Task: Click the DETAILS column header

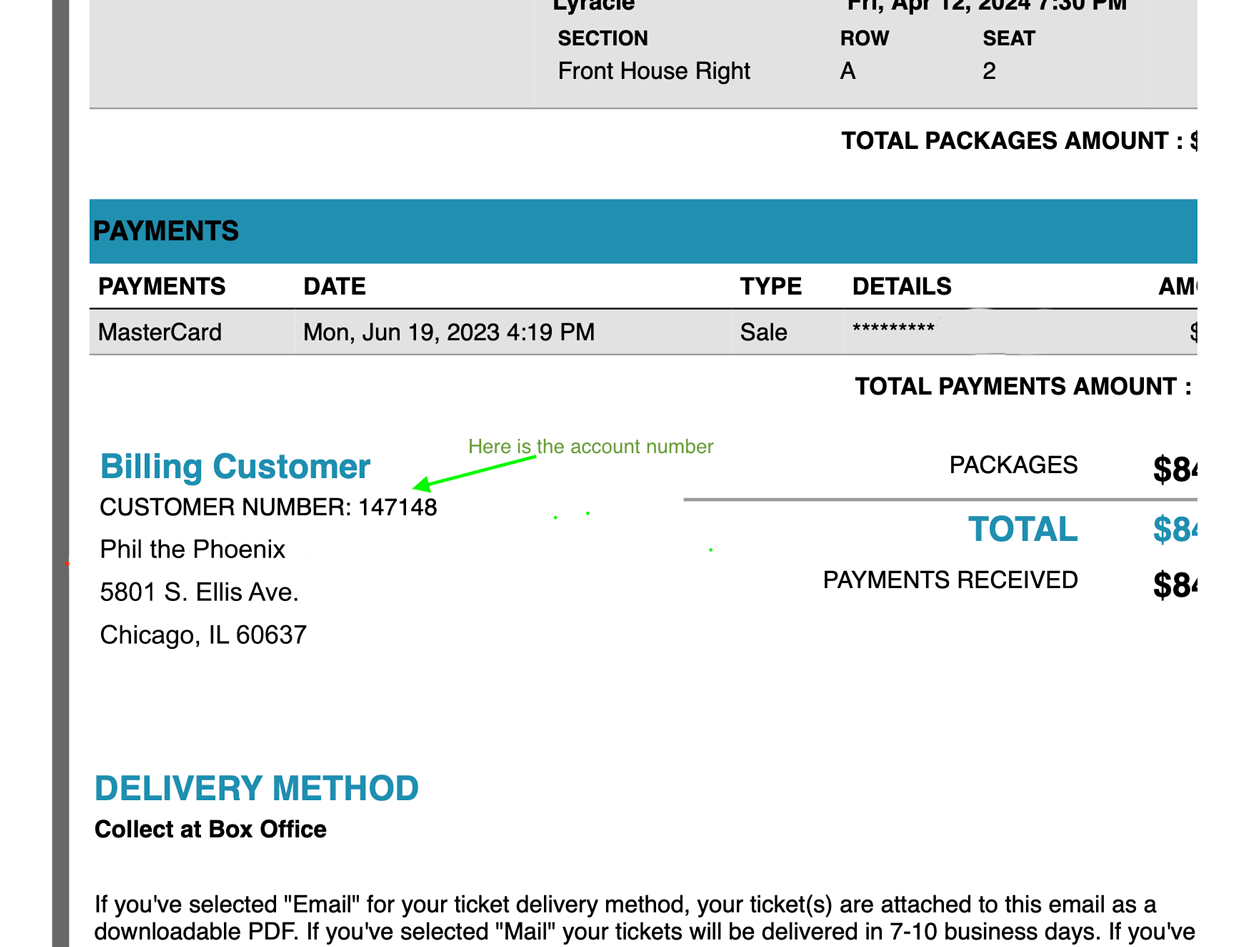Action: [902, 286]
